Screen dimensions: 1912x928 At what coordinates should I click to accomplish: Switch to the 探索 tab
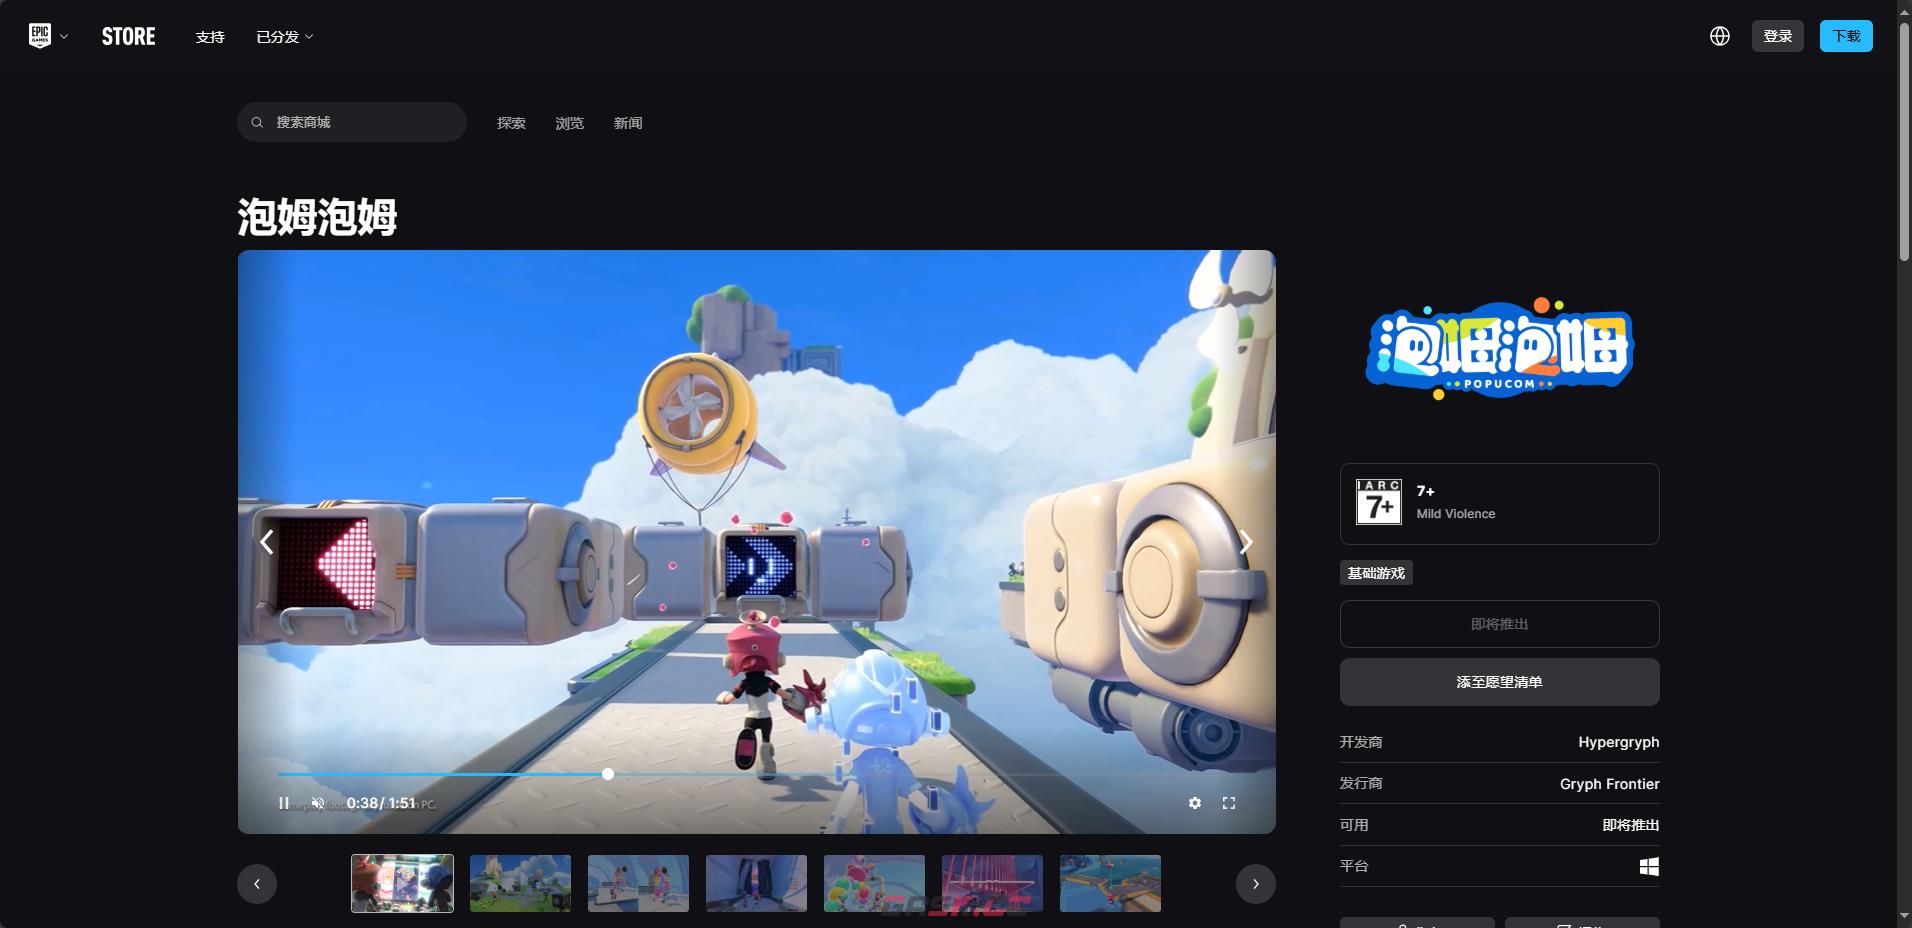click(x=511, y=123)
